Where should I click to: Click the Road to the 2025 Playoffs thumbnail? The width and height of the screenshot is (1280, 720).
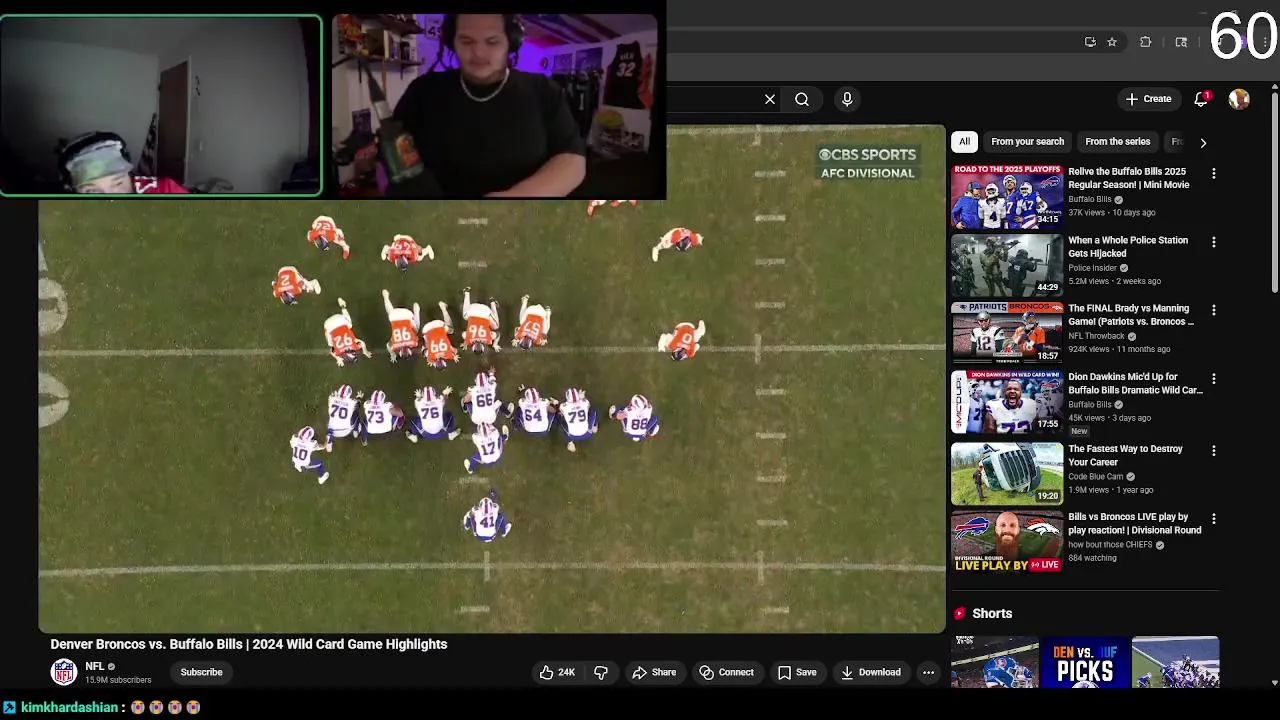tap(1007, 197)
